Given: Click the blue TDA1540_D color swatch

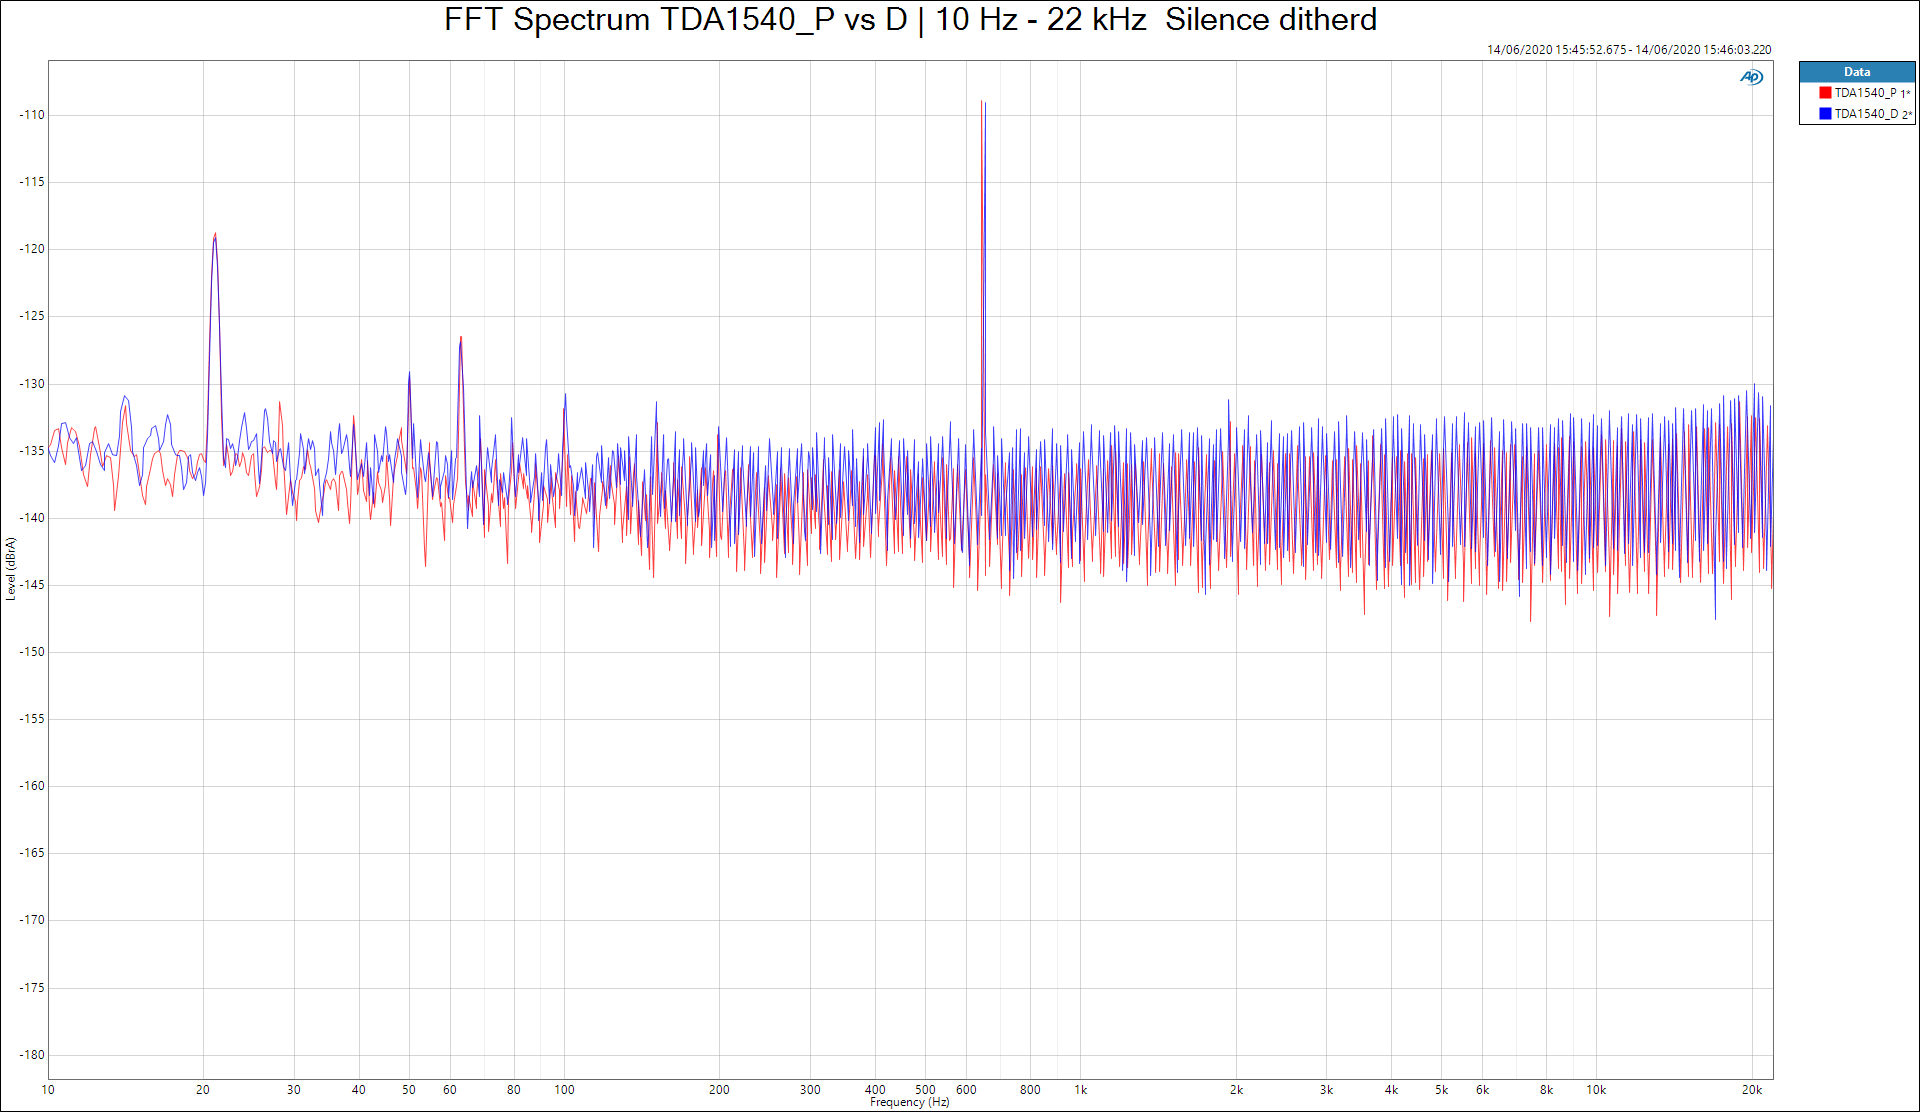Looking at the screenshot, I should pos(1825,114).
